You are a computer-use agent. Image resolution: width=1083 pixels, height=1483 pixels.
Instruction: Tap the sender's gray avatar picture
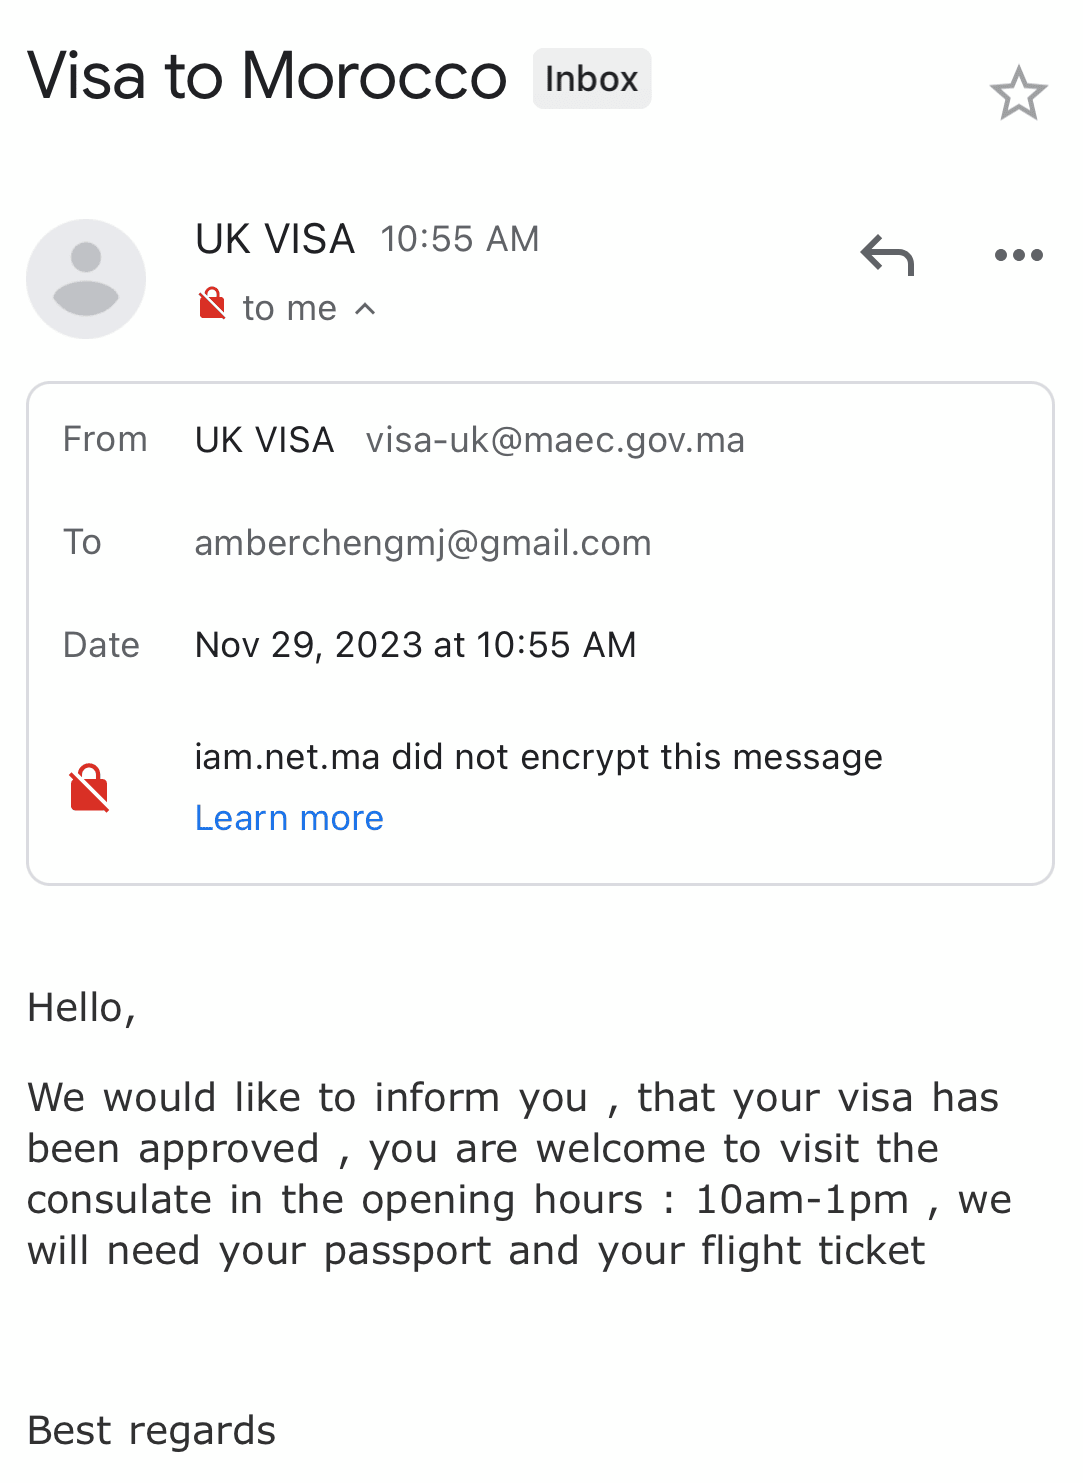86,279
